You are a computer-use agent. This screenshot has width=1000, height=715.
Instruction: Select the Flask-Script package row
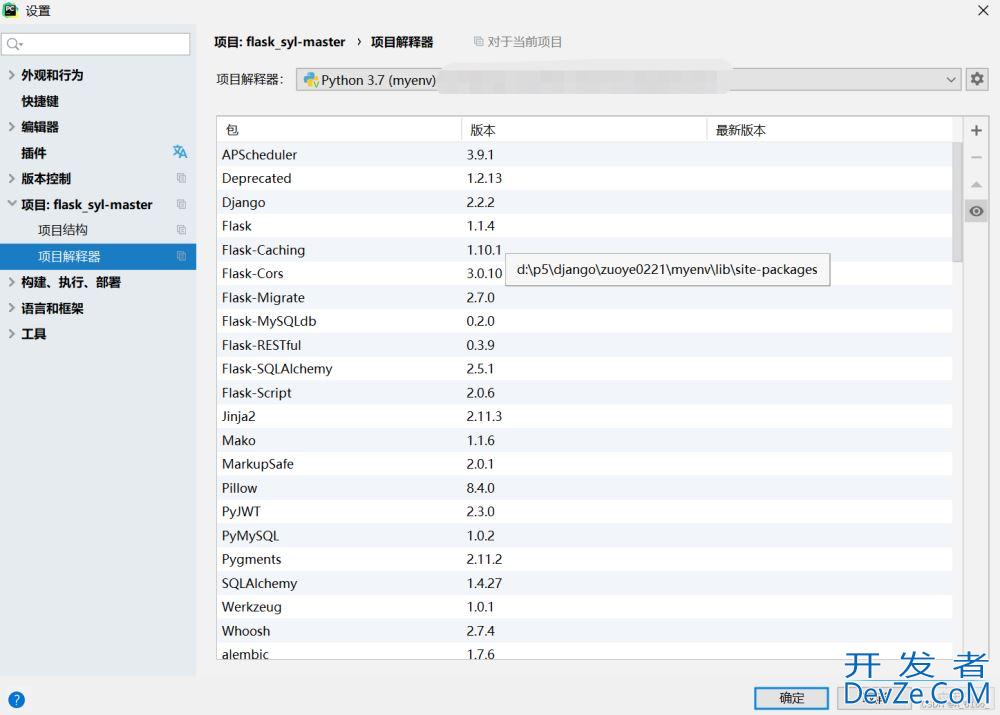(x=585, y=392)
